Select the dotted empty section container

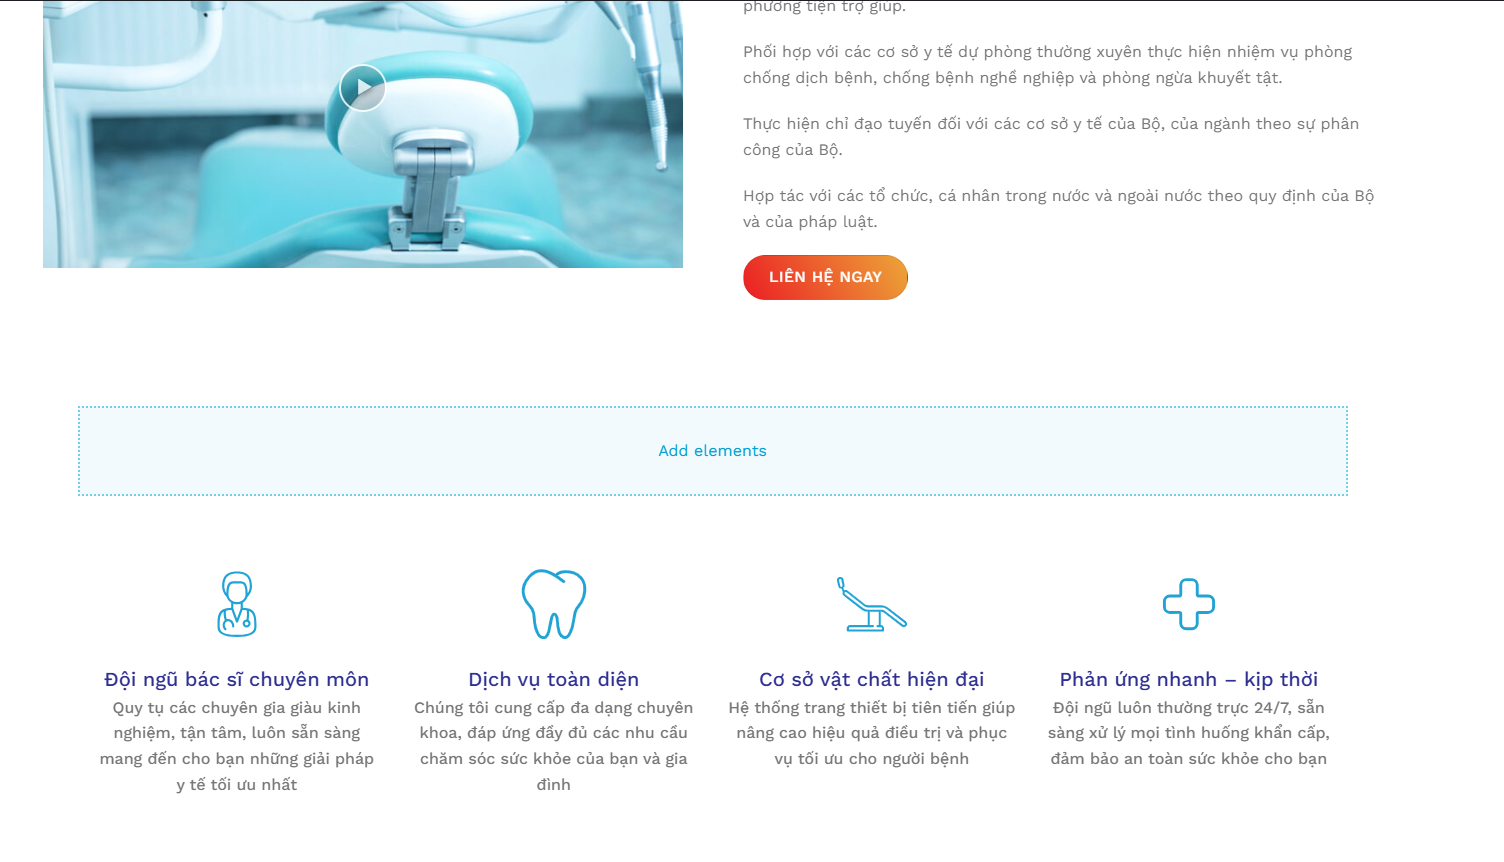(713, 451)
